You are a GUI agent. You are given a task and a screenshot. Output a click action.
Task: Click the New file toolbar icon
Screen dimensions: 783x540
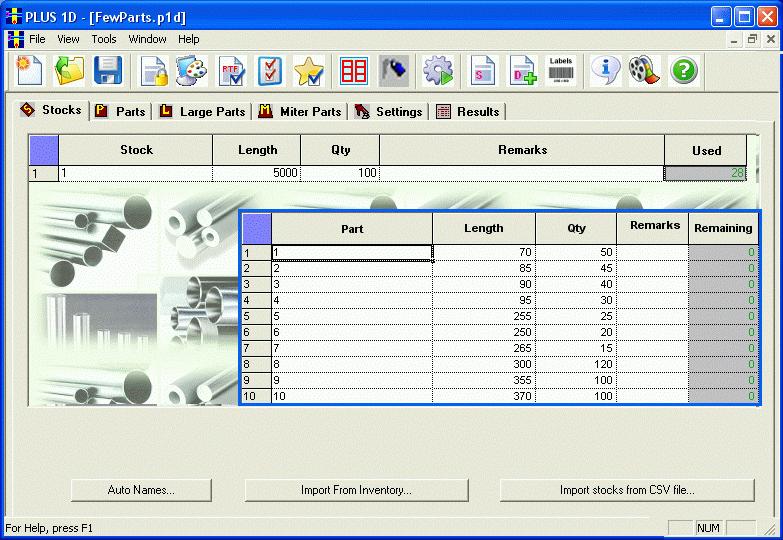[29, 70]
